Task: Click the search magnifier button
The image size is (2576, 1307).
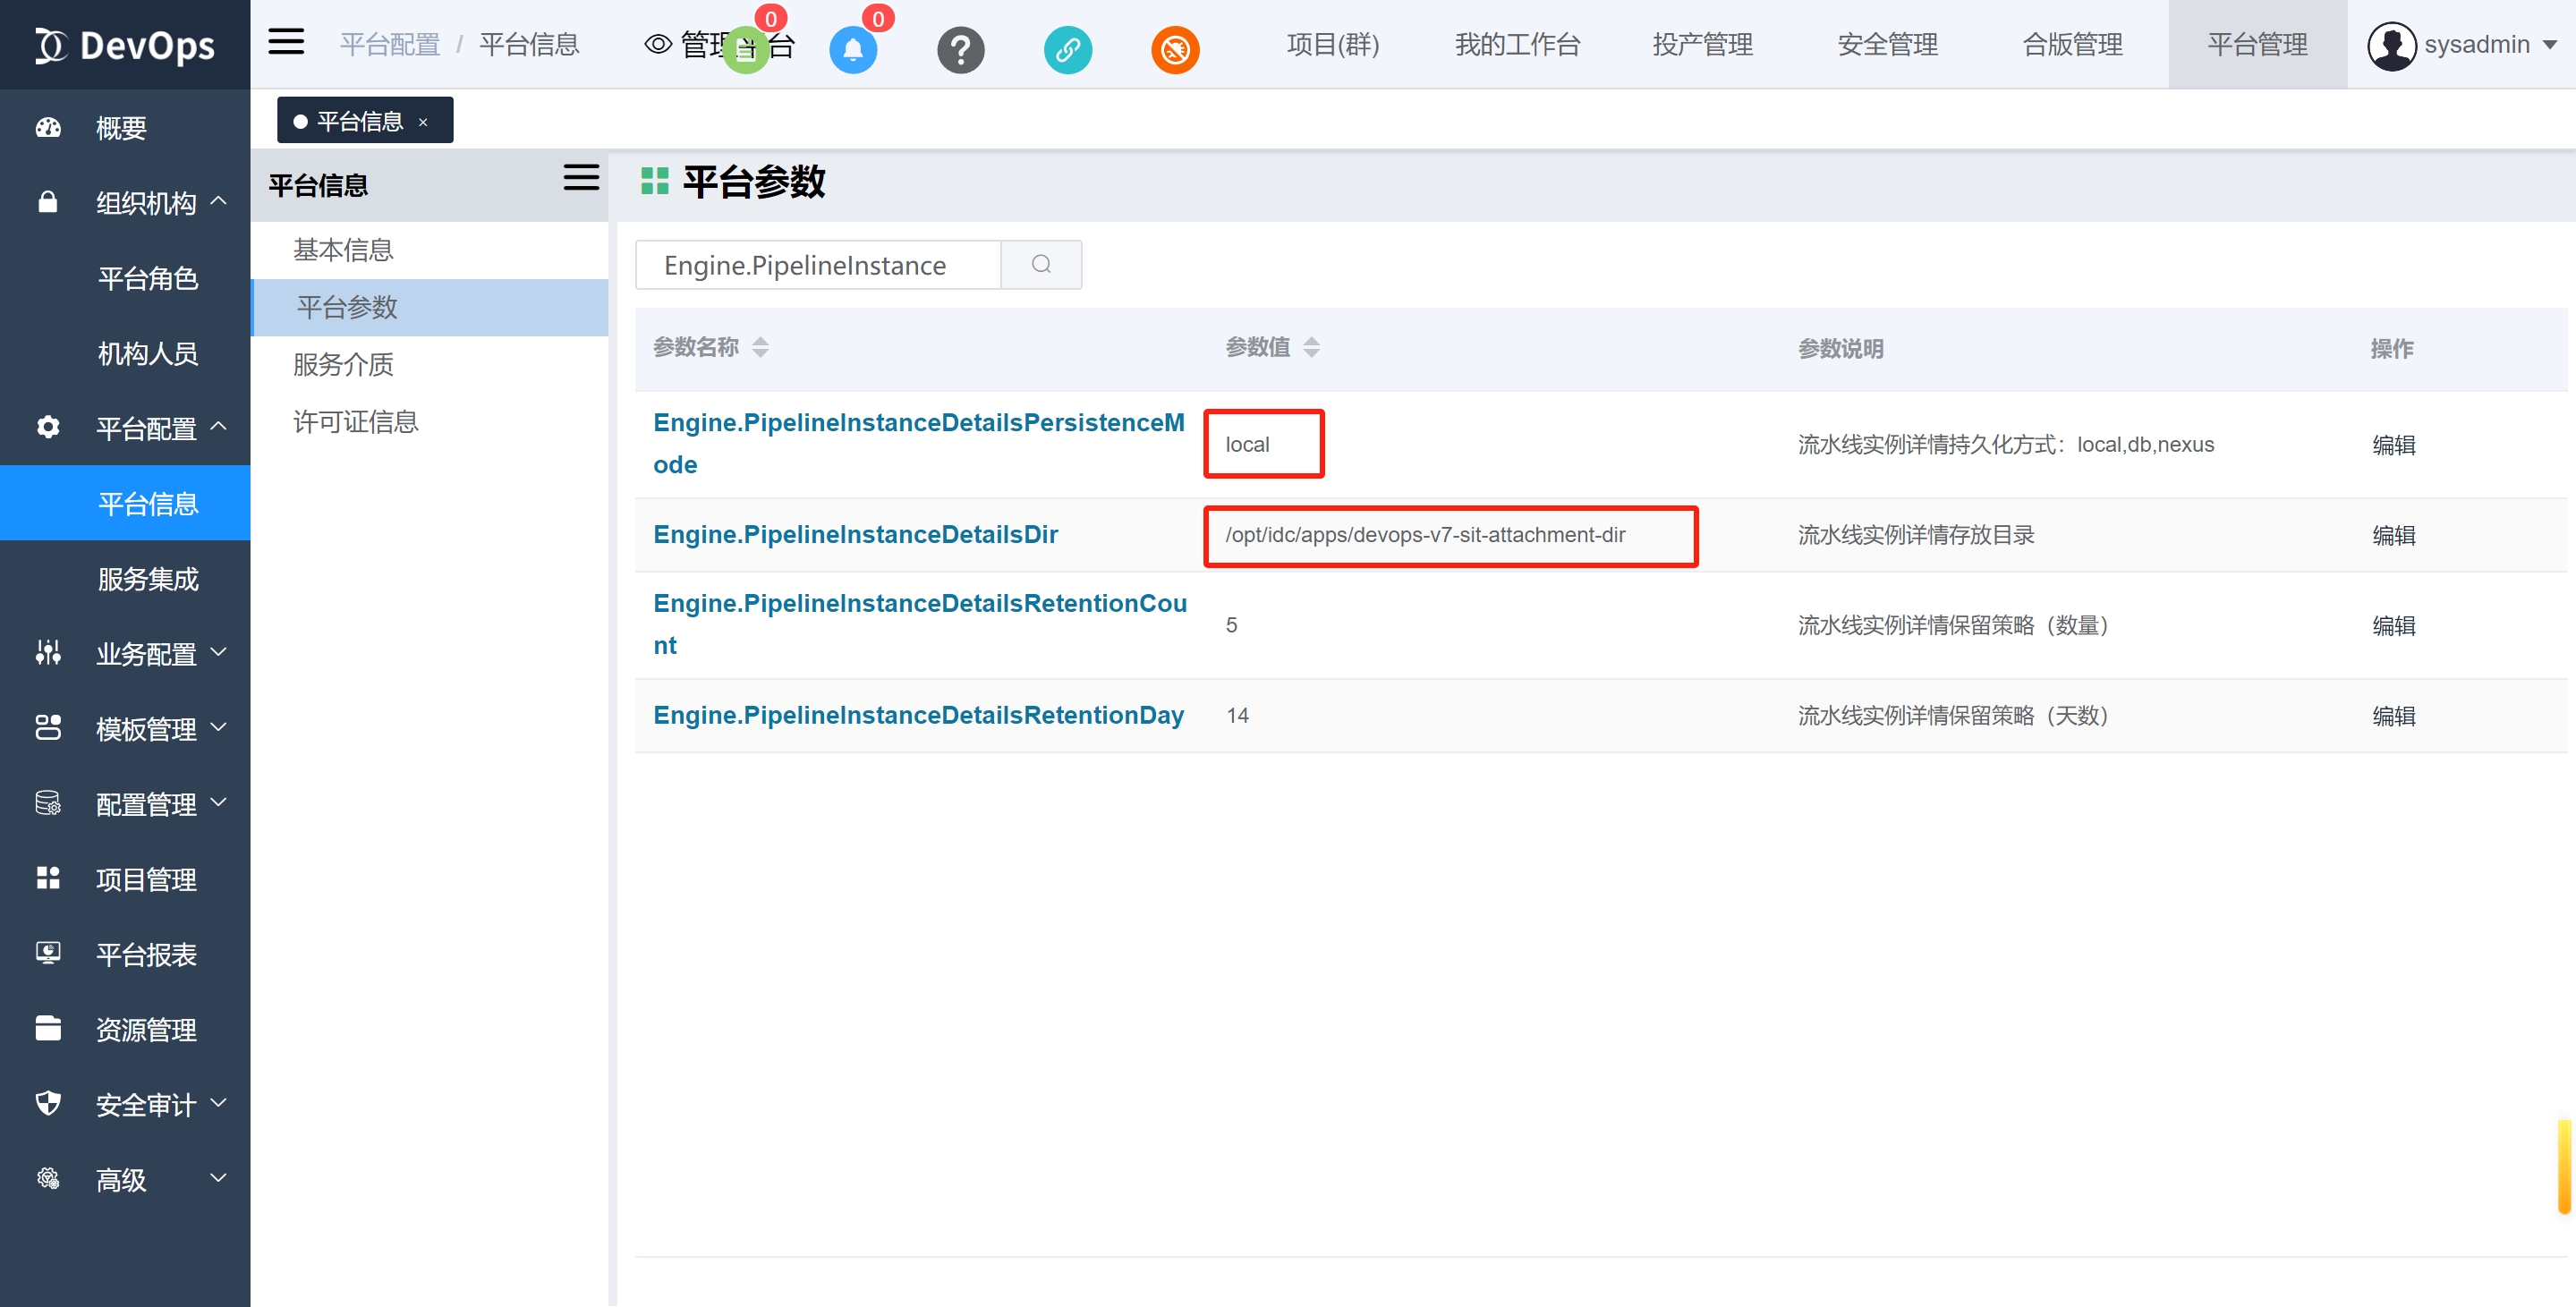Action: click(x=1040, y=264)
